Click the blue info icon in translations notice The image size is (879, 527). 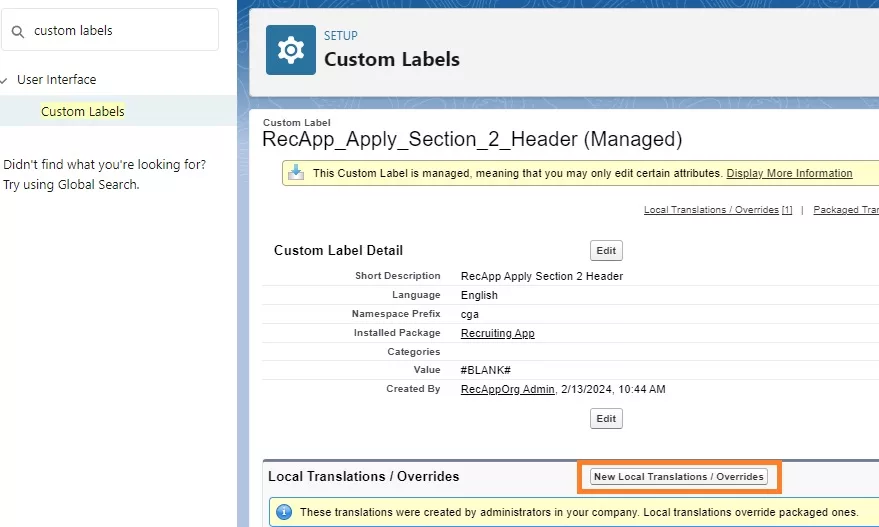283,512
